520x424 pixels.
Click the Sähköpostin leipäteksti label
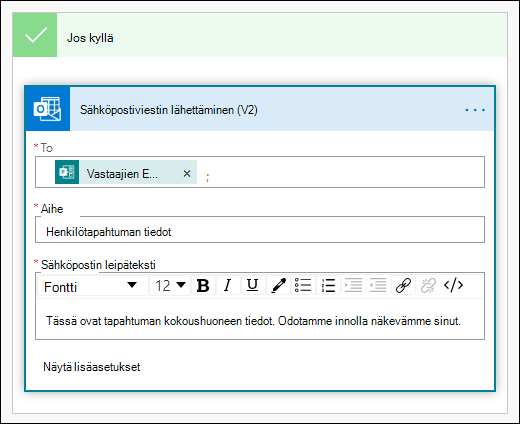tap(98, 265)
